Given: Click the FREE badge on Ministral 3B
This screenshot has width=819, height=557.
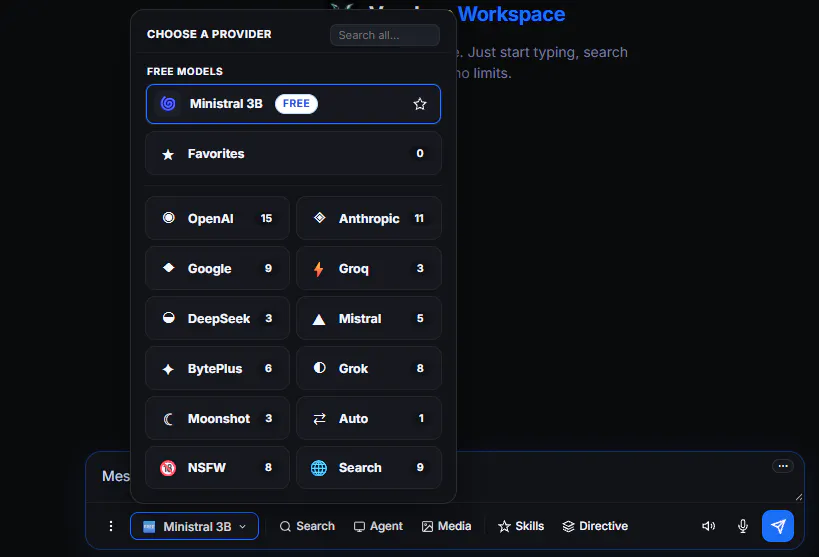Looking at the screenshot, I should 296,103.
